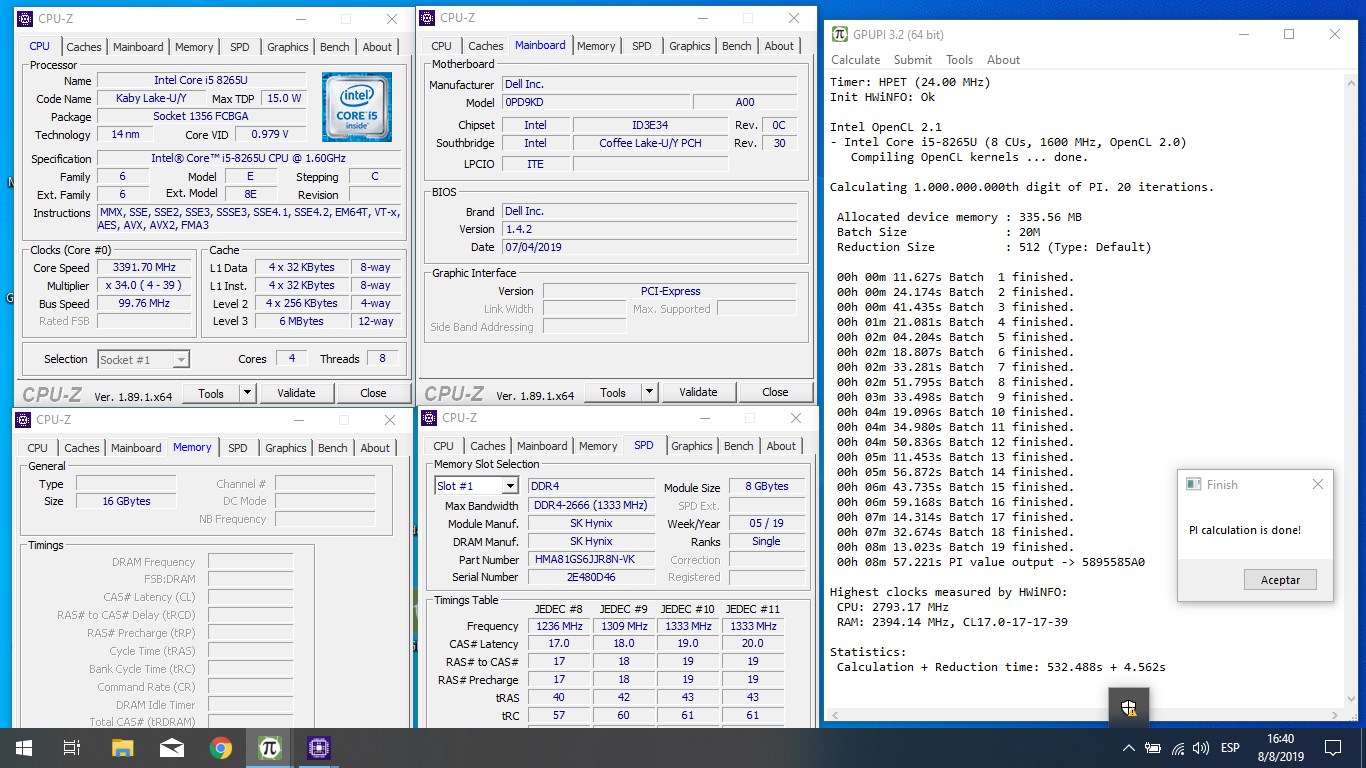Click Windows Defender shield tray icon
Image resolution: width=1366 pixels, height=768 pixels.
[1129, 709]
